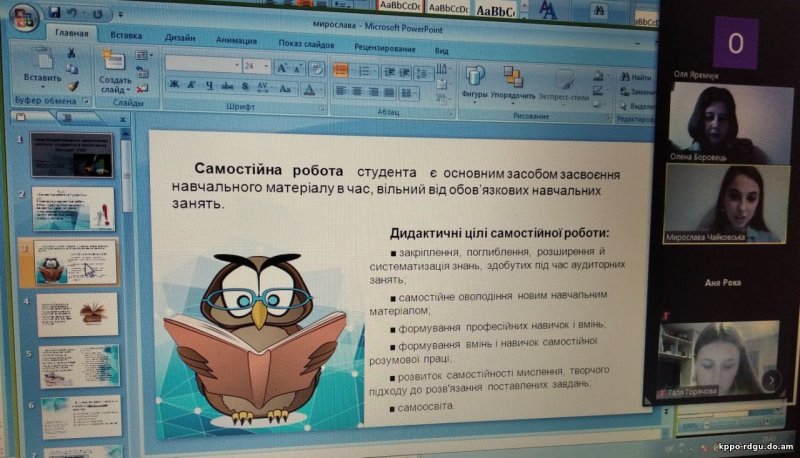Click the Clear formatting eraser icon
The height and width of the screenshot is (458, 800).
pyautogui.click(x=316, y=69)
